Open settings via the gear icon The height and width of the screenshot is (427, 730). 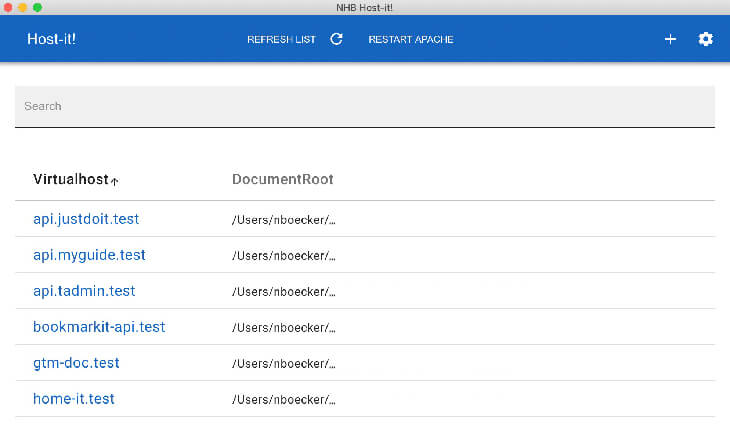coord(705,39)
